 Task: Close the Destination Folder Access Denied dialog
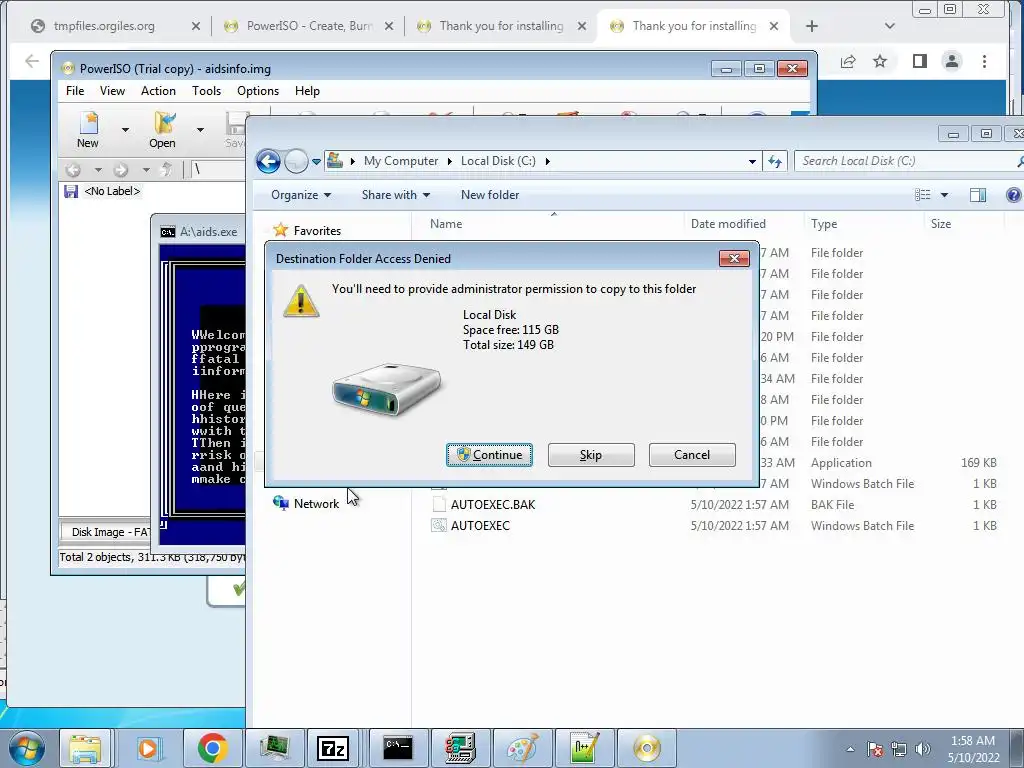tap(734, 259)
